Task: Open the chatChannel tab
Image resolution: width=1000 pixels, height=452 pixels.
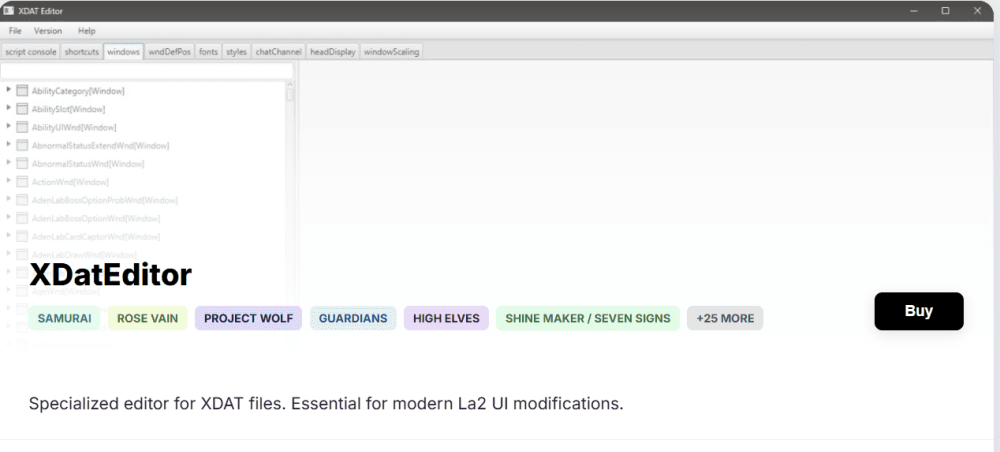Action: coord(278,51)
